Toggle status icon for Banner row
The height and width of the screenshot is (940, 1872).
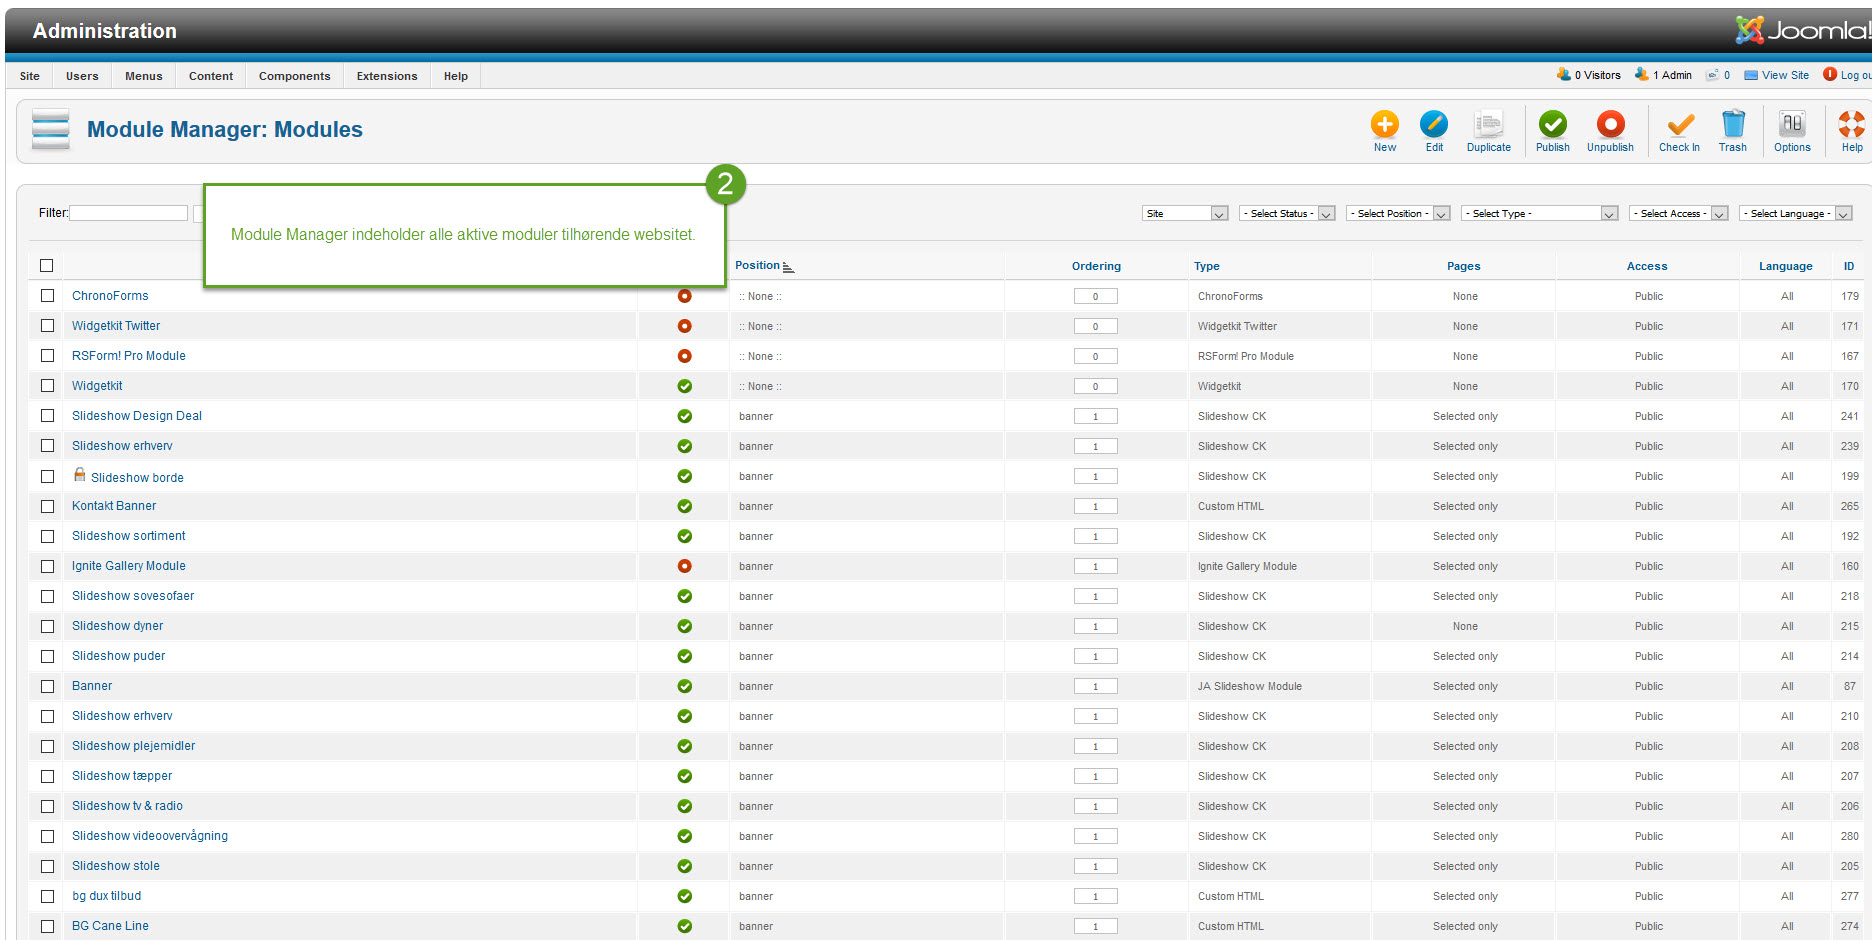click(x=684, y=686)
